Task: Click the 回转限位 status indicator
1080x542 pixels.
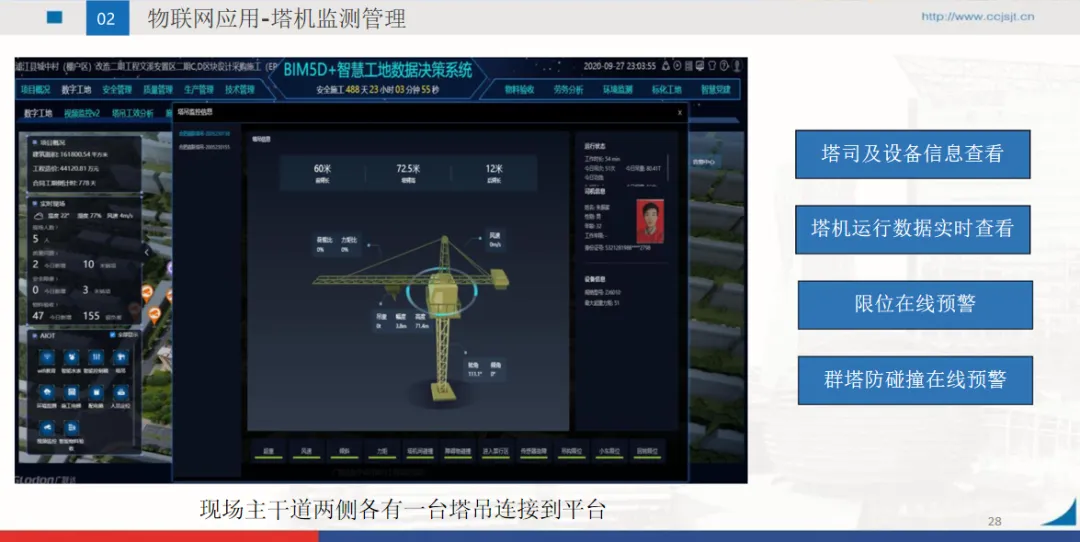Action: click(x=647, y=452)
